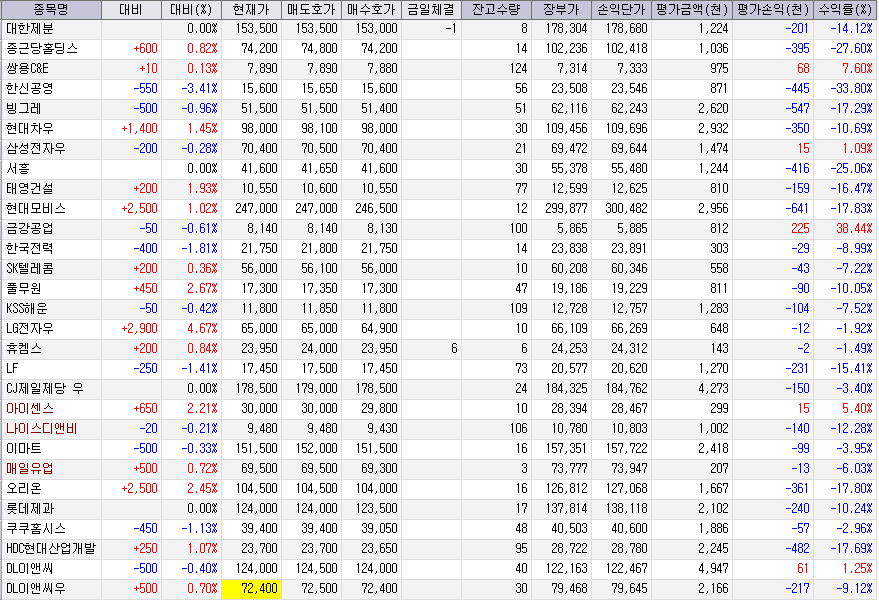
Task: Select the DL이앤씨 stock name
Action: [30, 569]
